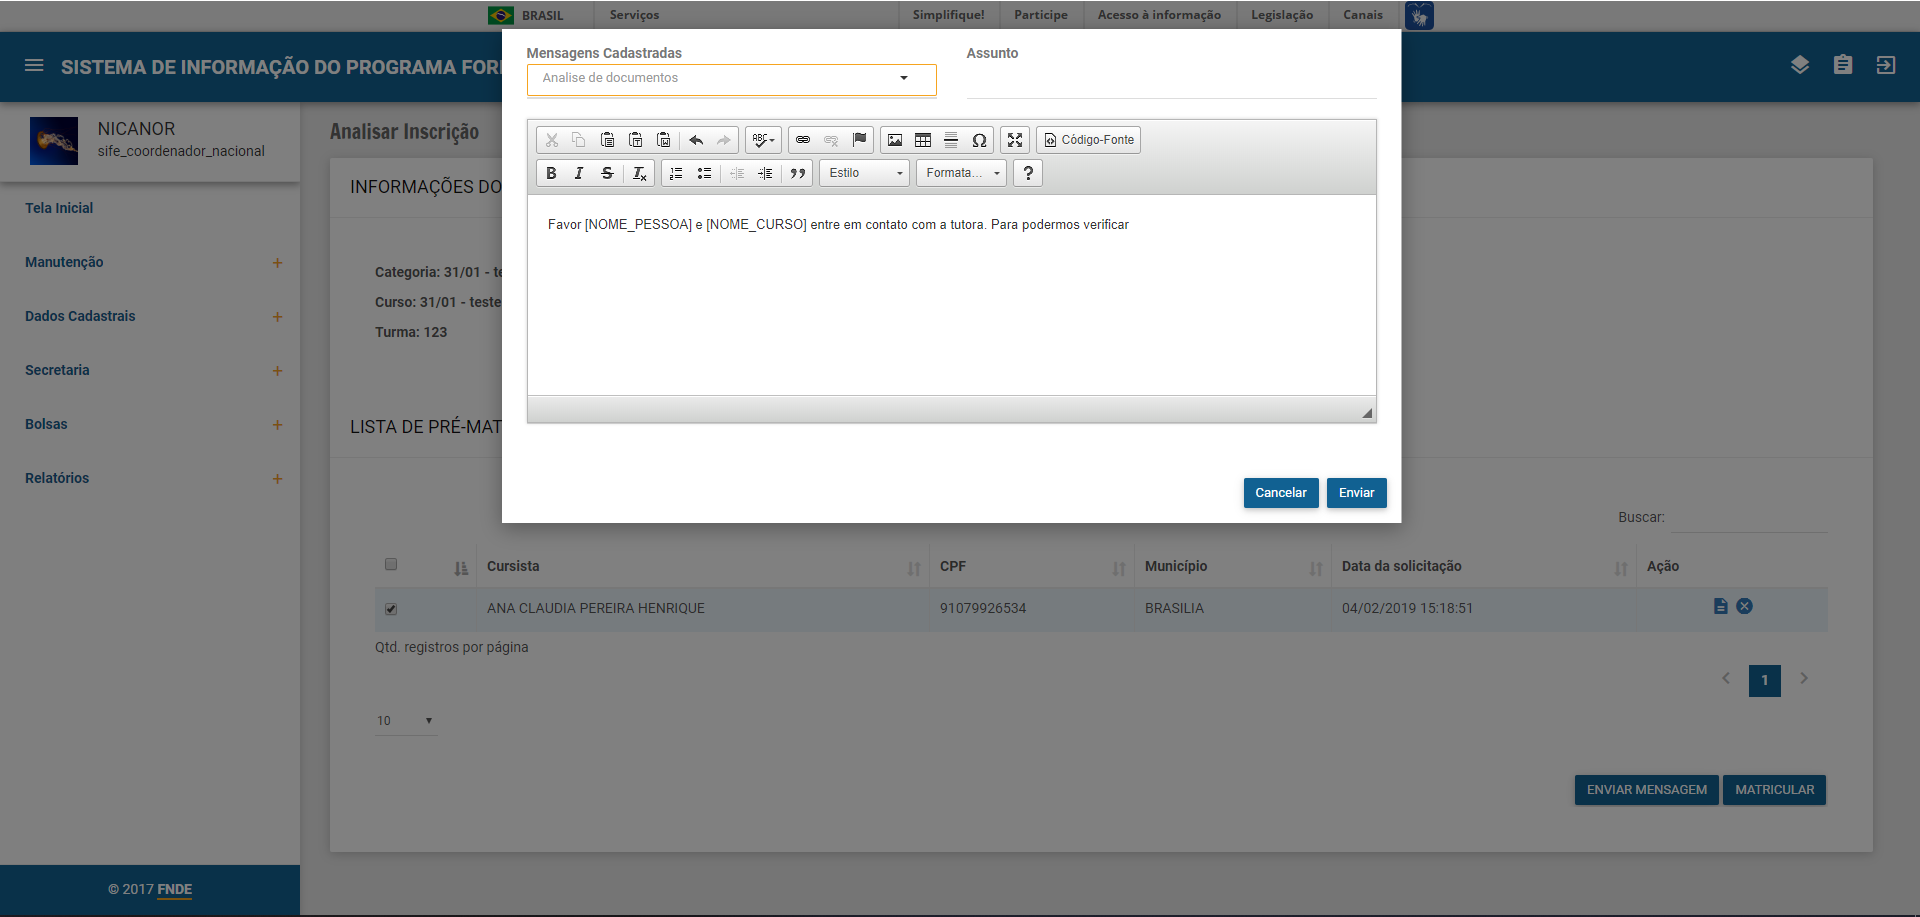Maximize the editor
Screen dimensions: 1920x917
click(1015, 140)
